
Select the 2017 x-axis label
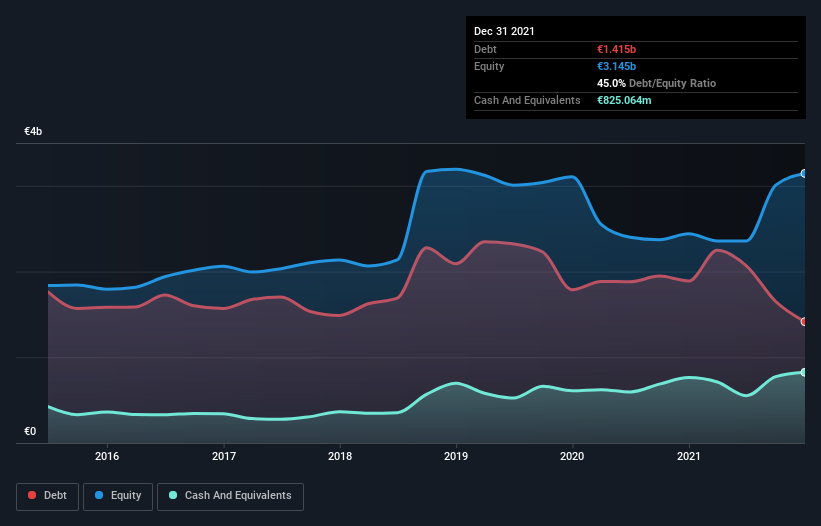point(224,456)
